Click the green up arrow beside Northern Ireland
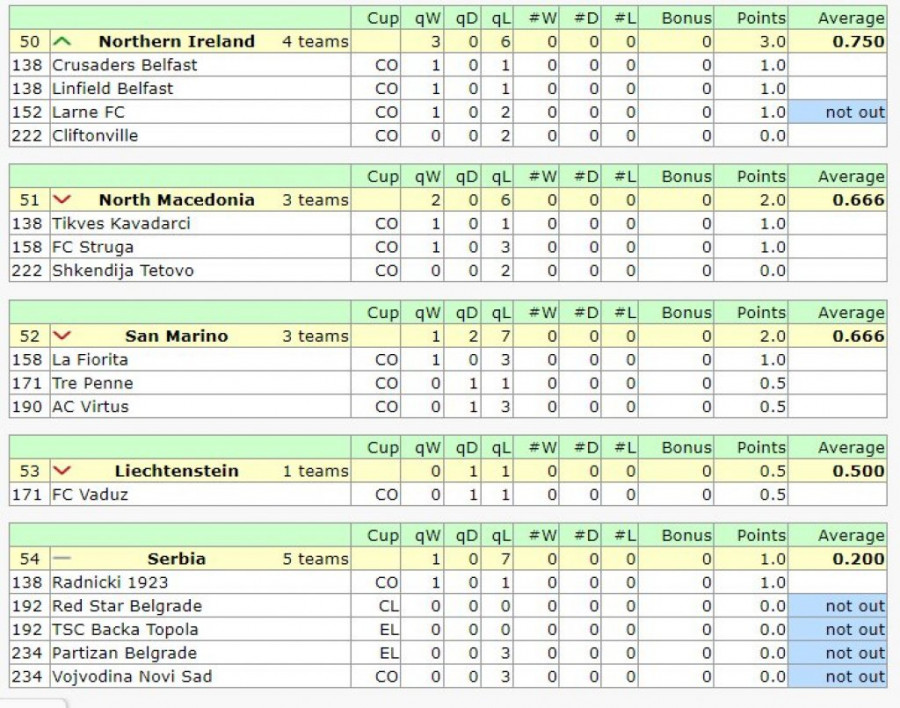 tap(62, 41)
